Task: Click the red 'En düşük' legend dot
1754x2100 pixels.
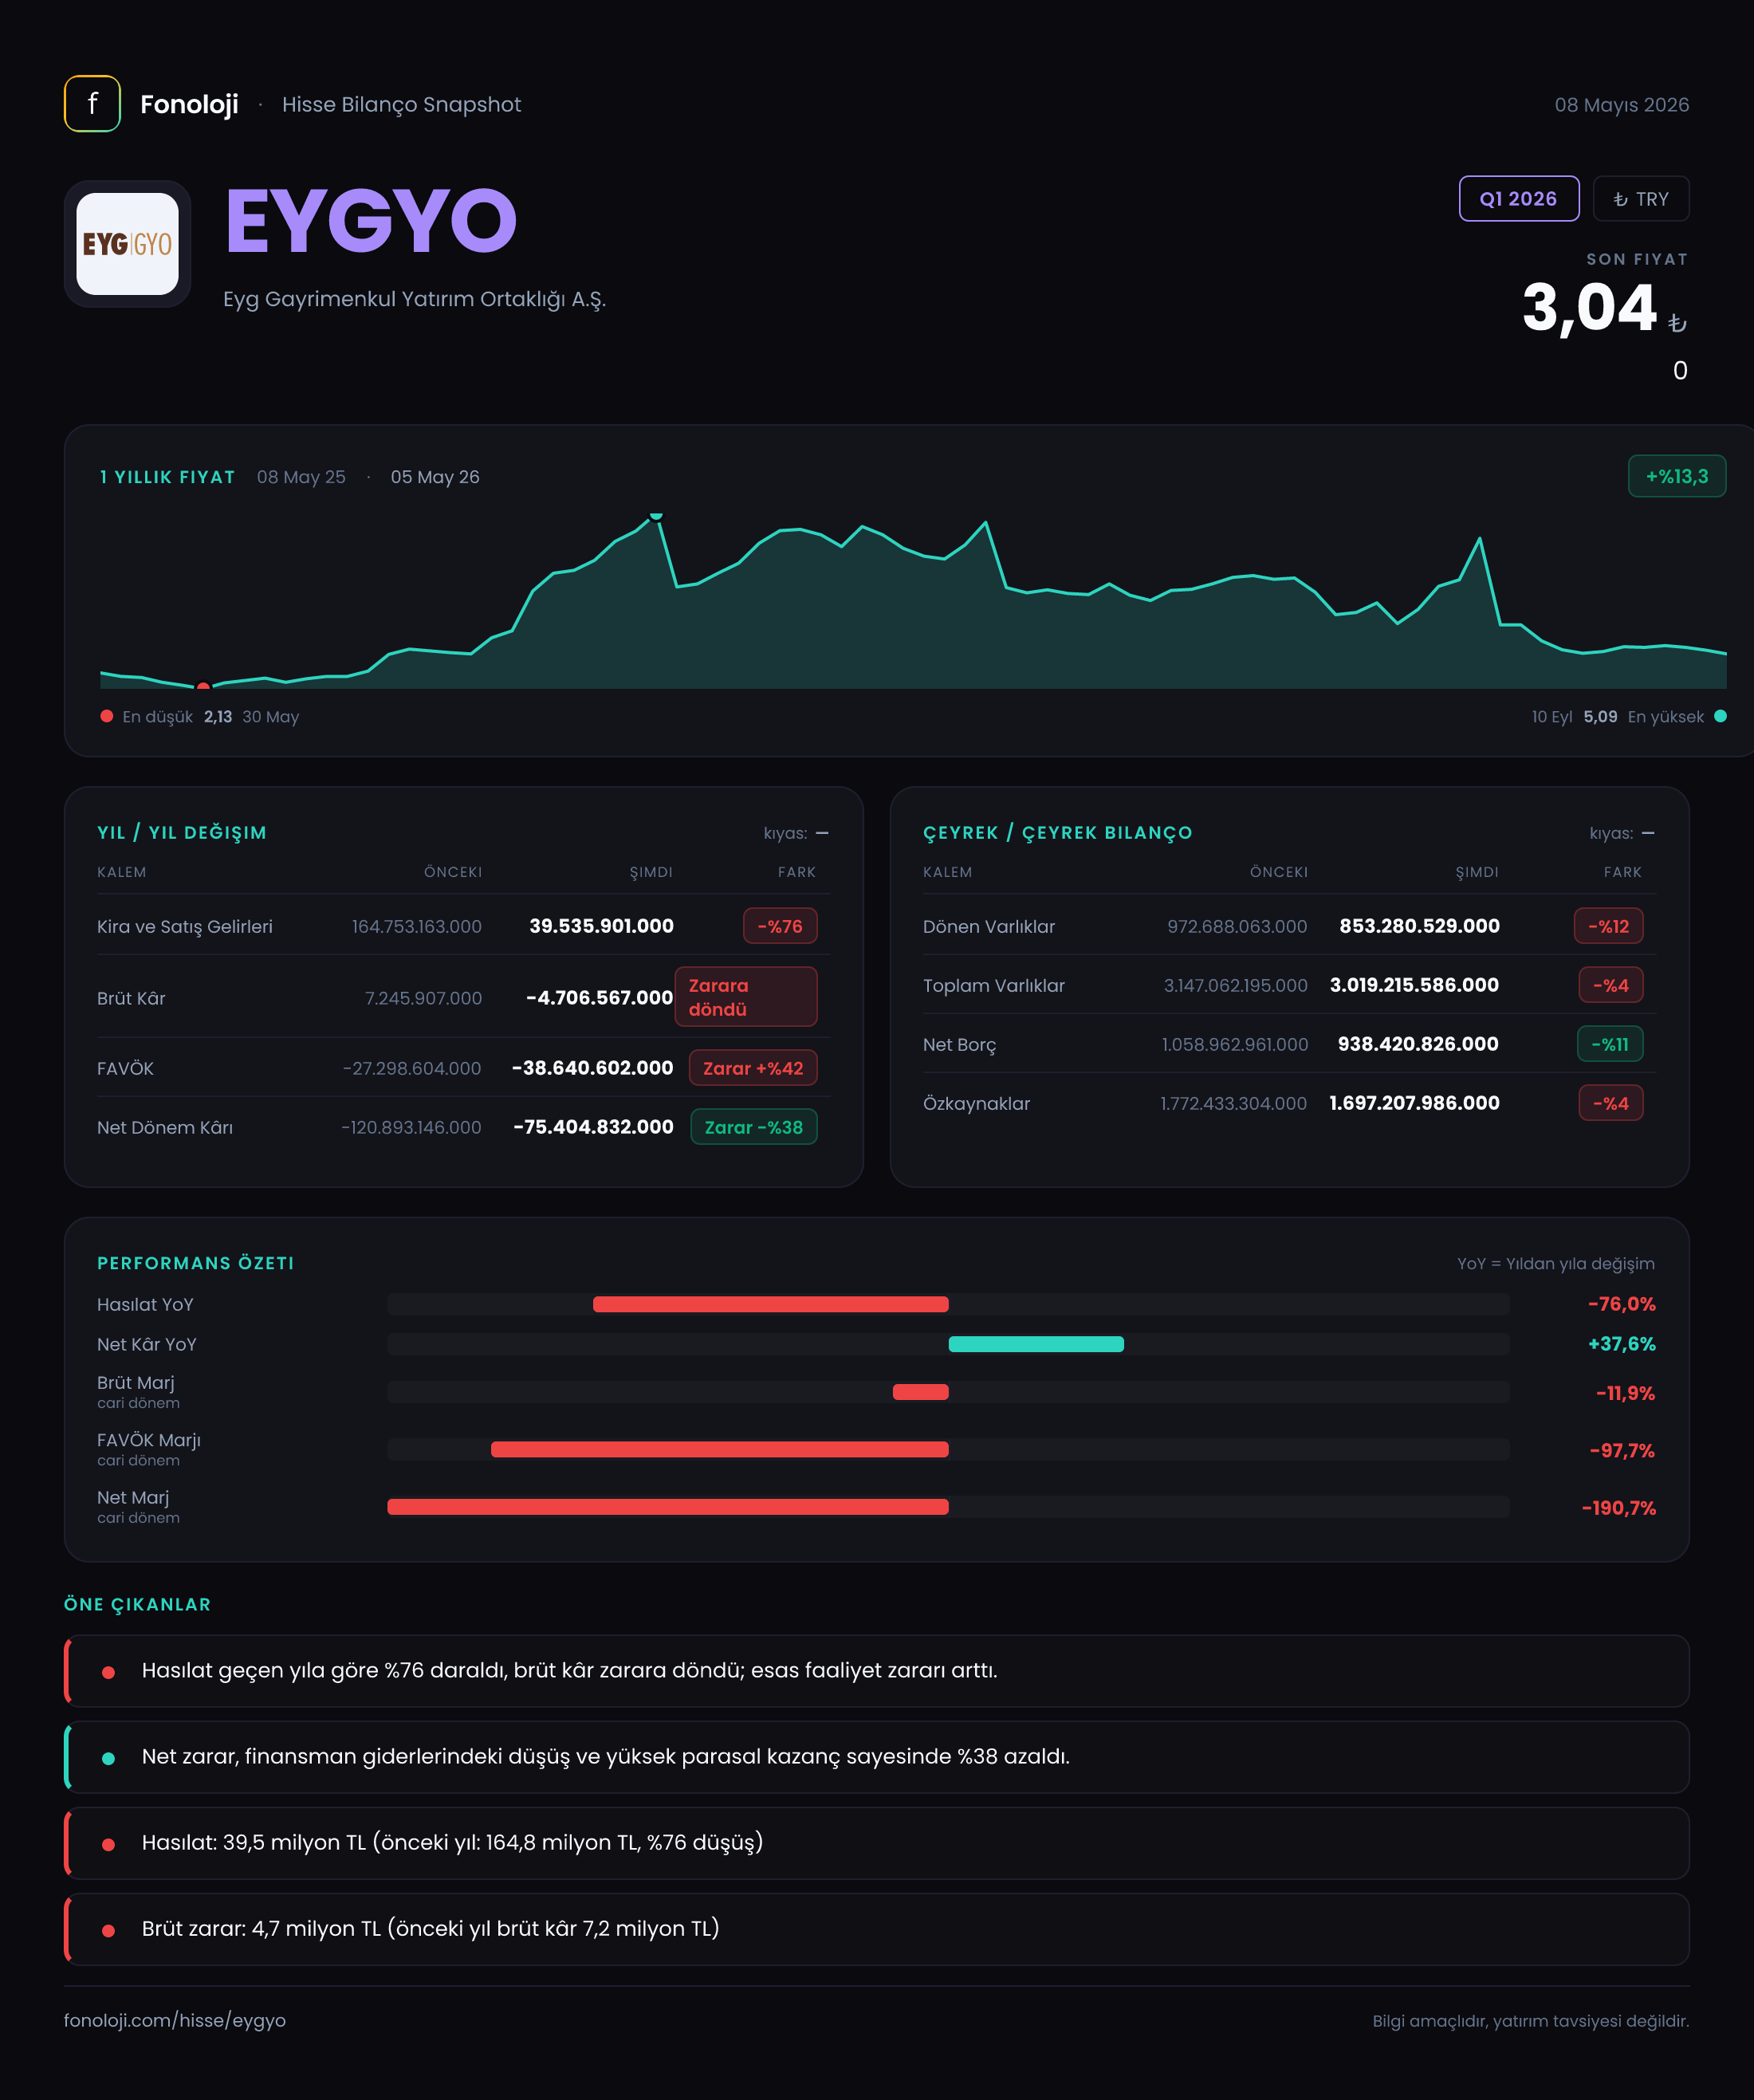Action: point(107,716)
